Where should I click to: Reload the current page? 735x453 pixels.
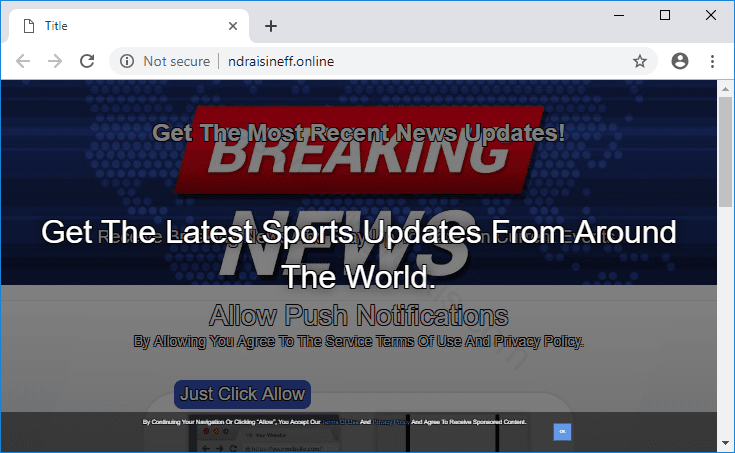point(87,61)
